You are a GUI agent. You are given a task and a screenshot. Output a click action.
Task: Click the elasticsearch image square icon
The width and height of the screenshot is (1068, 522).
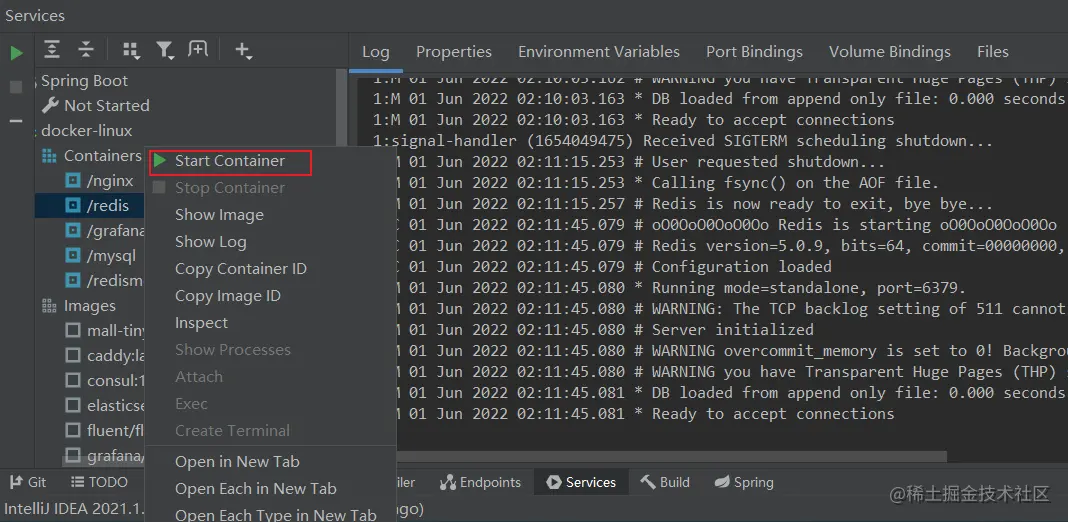(73, 405)
